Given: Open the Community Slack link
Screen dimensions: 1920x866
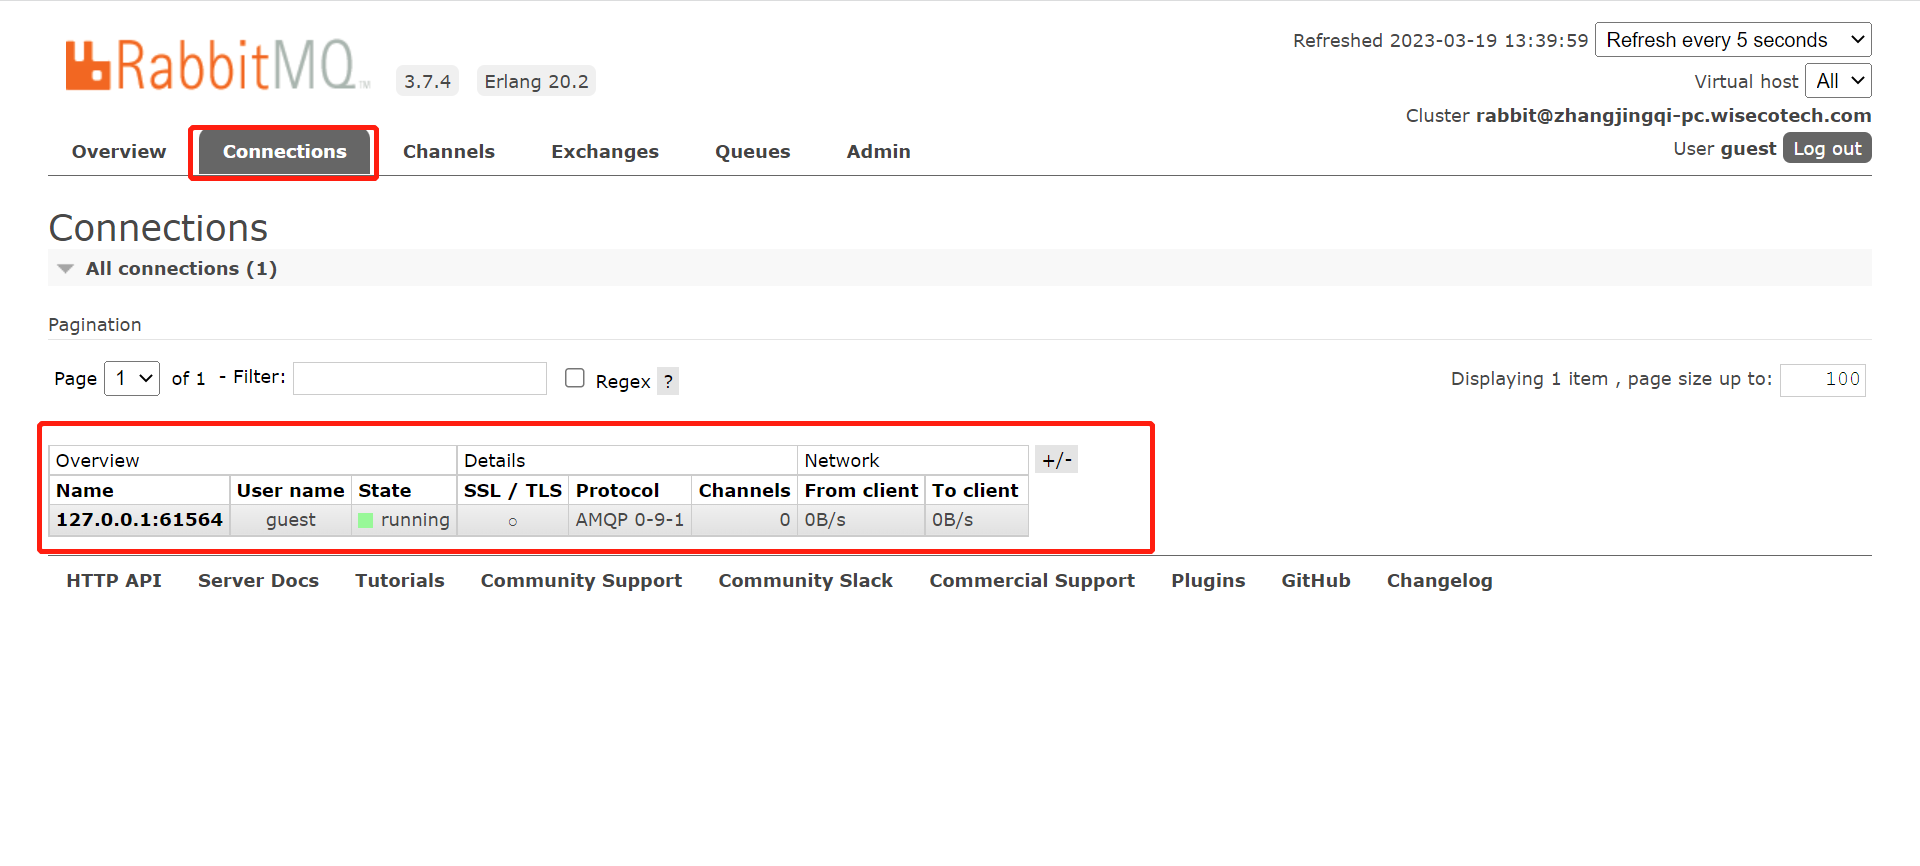Looking at the screenshot, I should (x=805, y=581).
